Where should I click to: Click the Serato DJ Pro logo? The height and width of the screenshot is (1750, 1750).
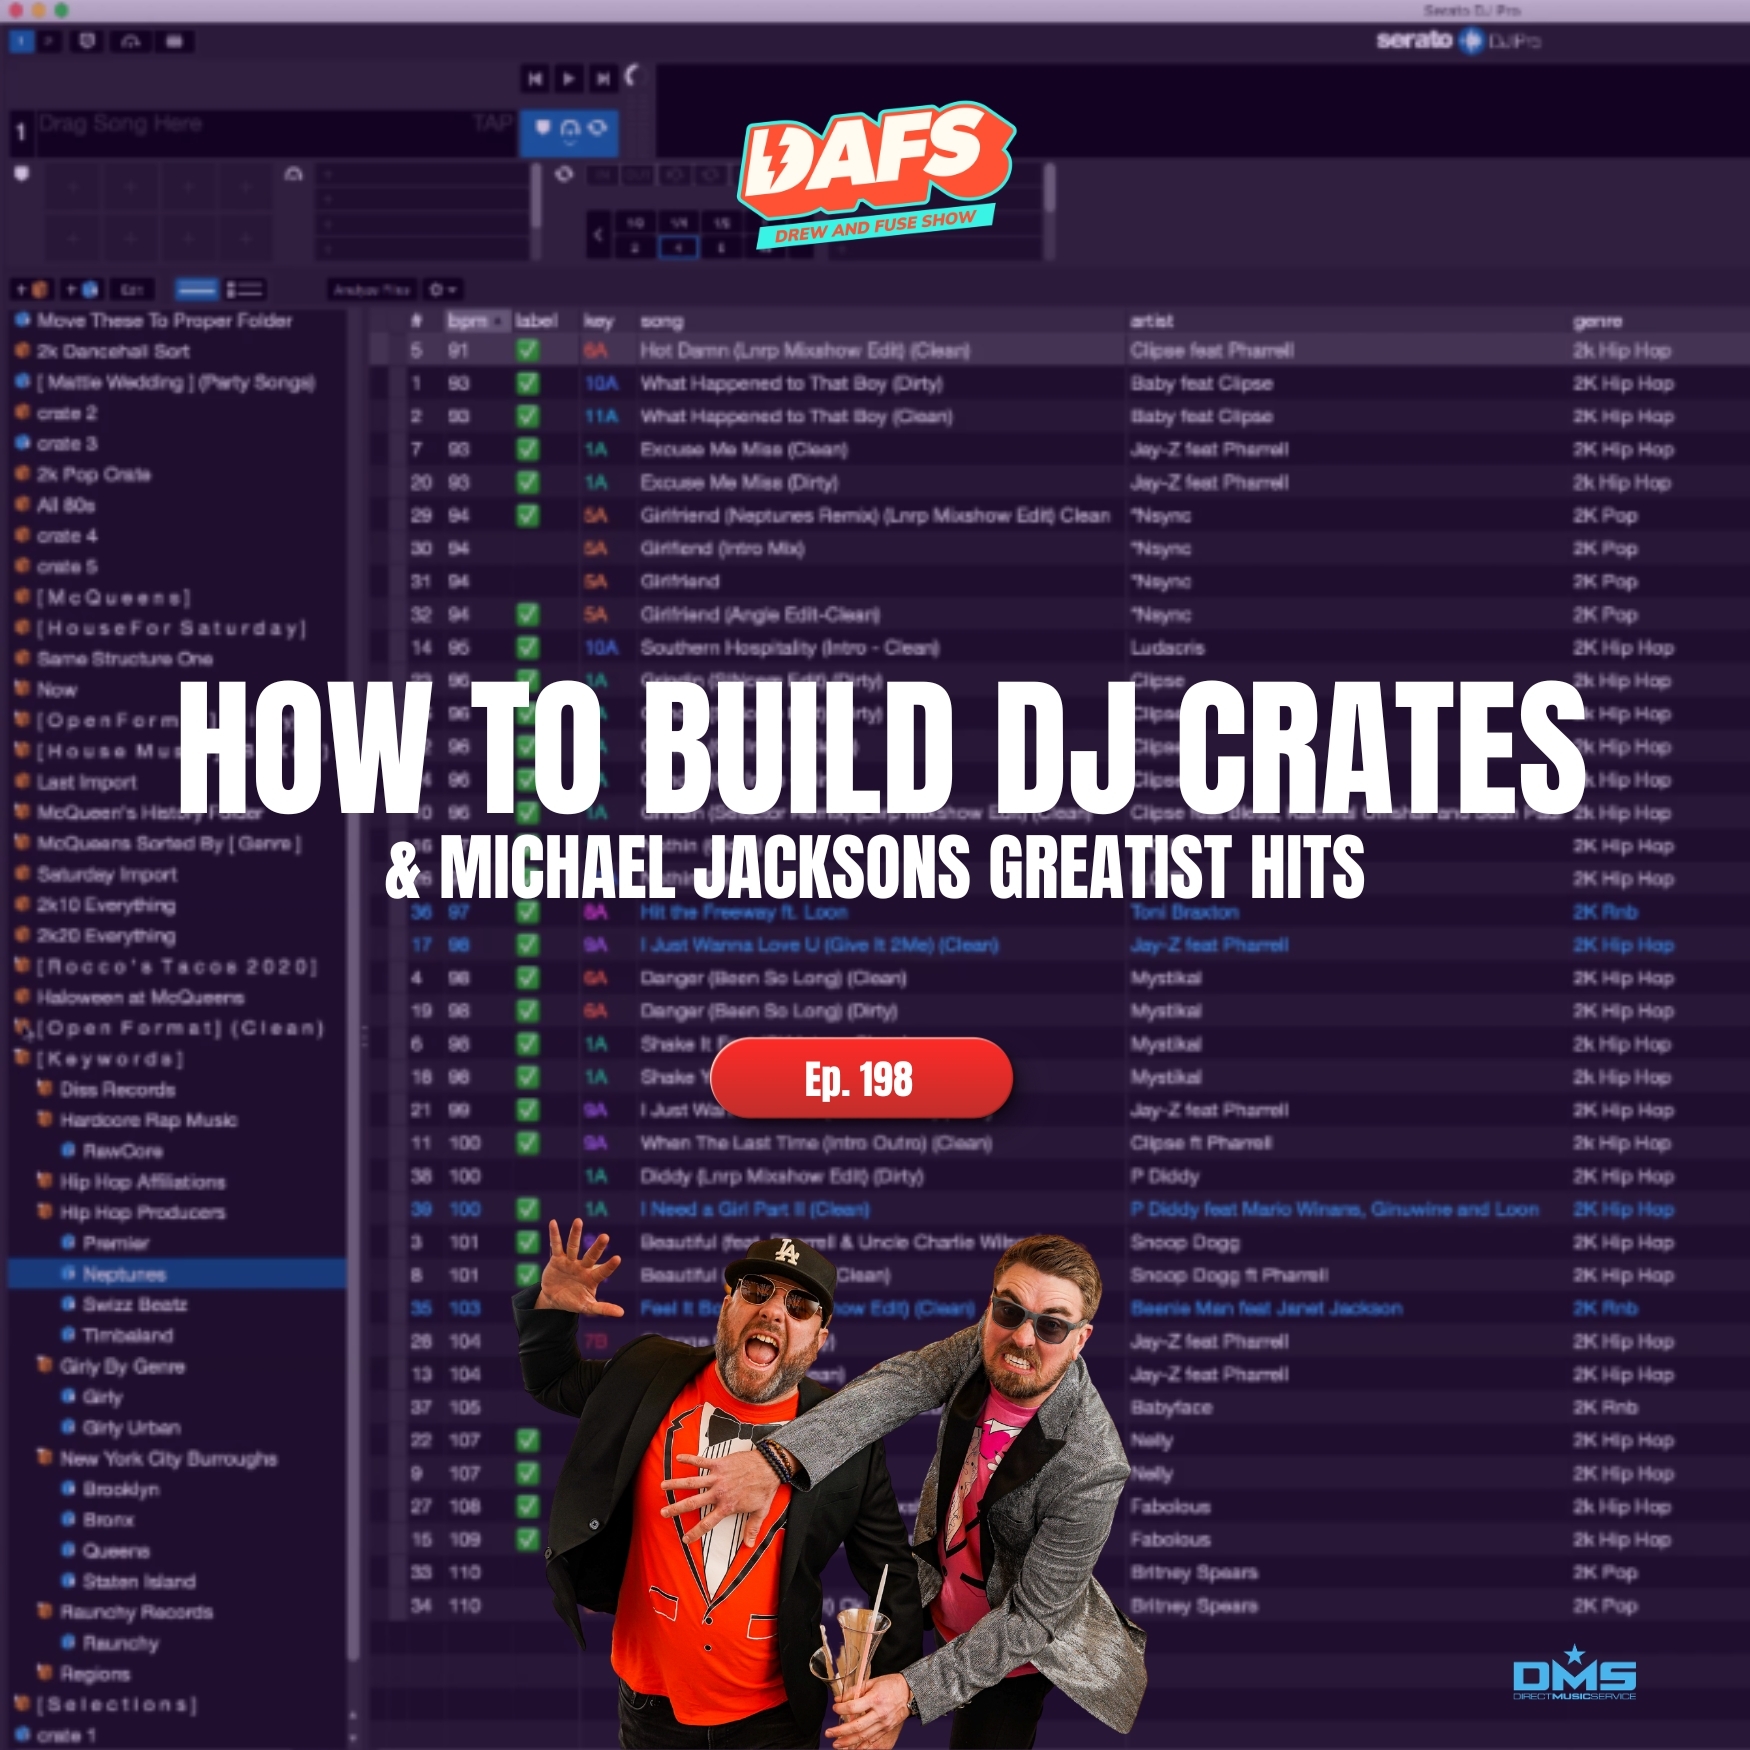(x=1458, y=41)
